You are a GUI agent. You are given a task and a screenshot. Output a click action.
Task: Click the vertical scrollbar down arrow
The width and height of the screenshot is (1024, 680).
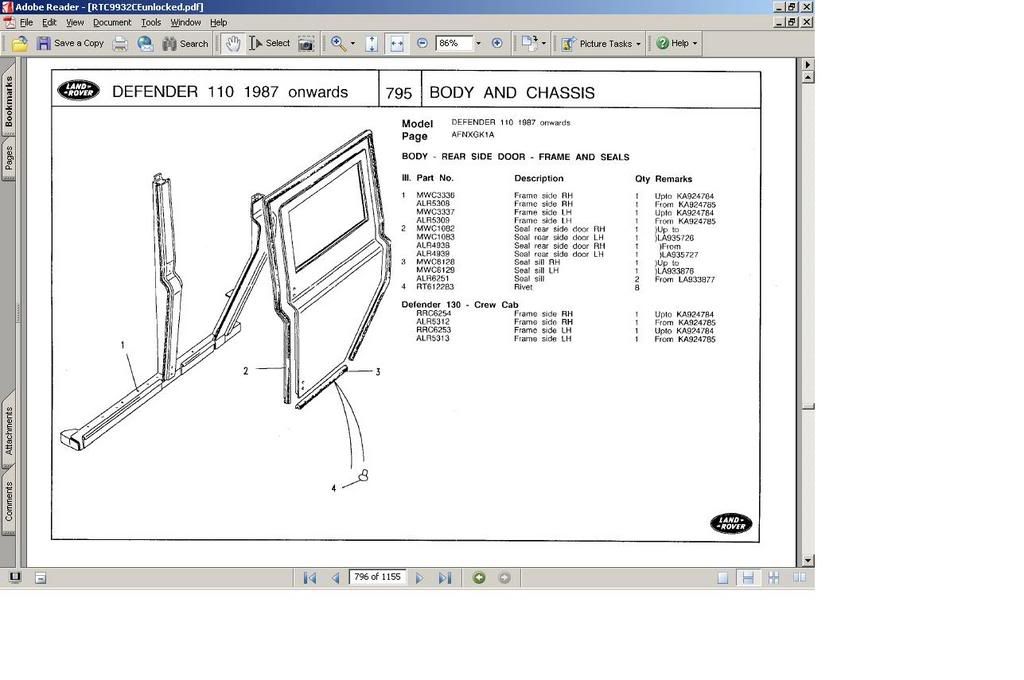[808, 560]
